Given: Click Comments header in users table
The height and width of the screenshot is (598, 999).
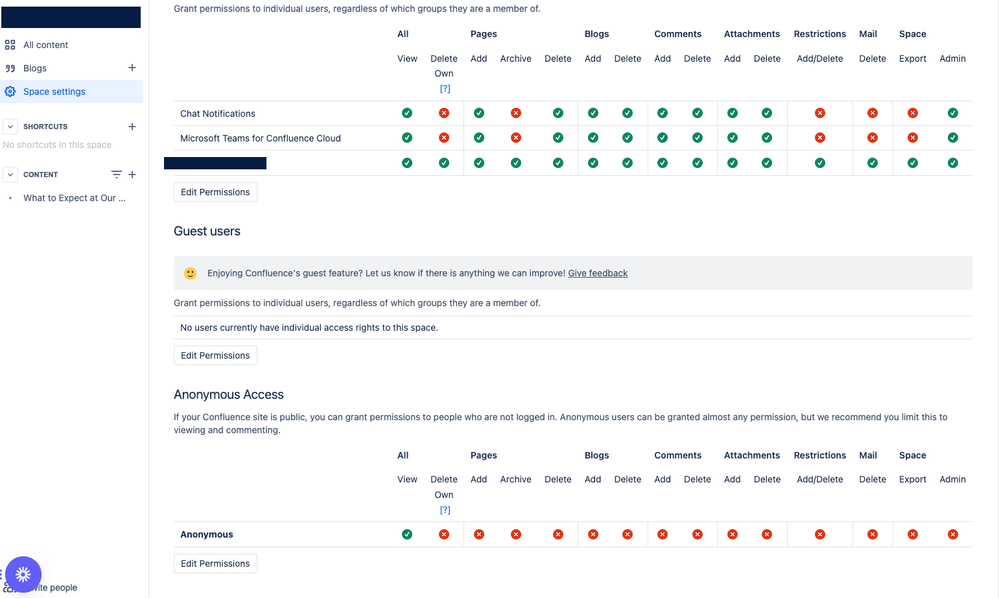Looking at the screenshot, I should click(678, 34).
